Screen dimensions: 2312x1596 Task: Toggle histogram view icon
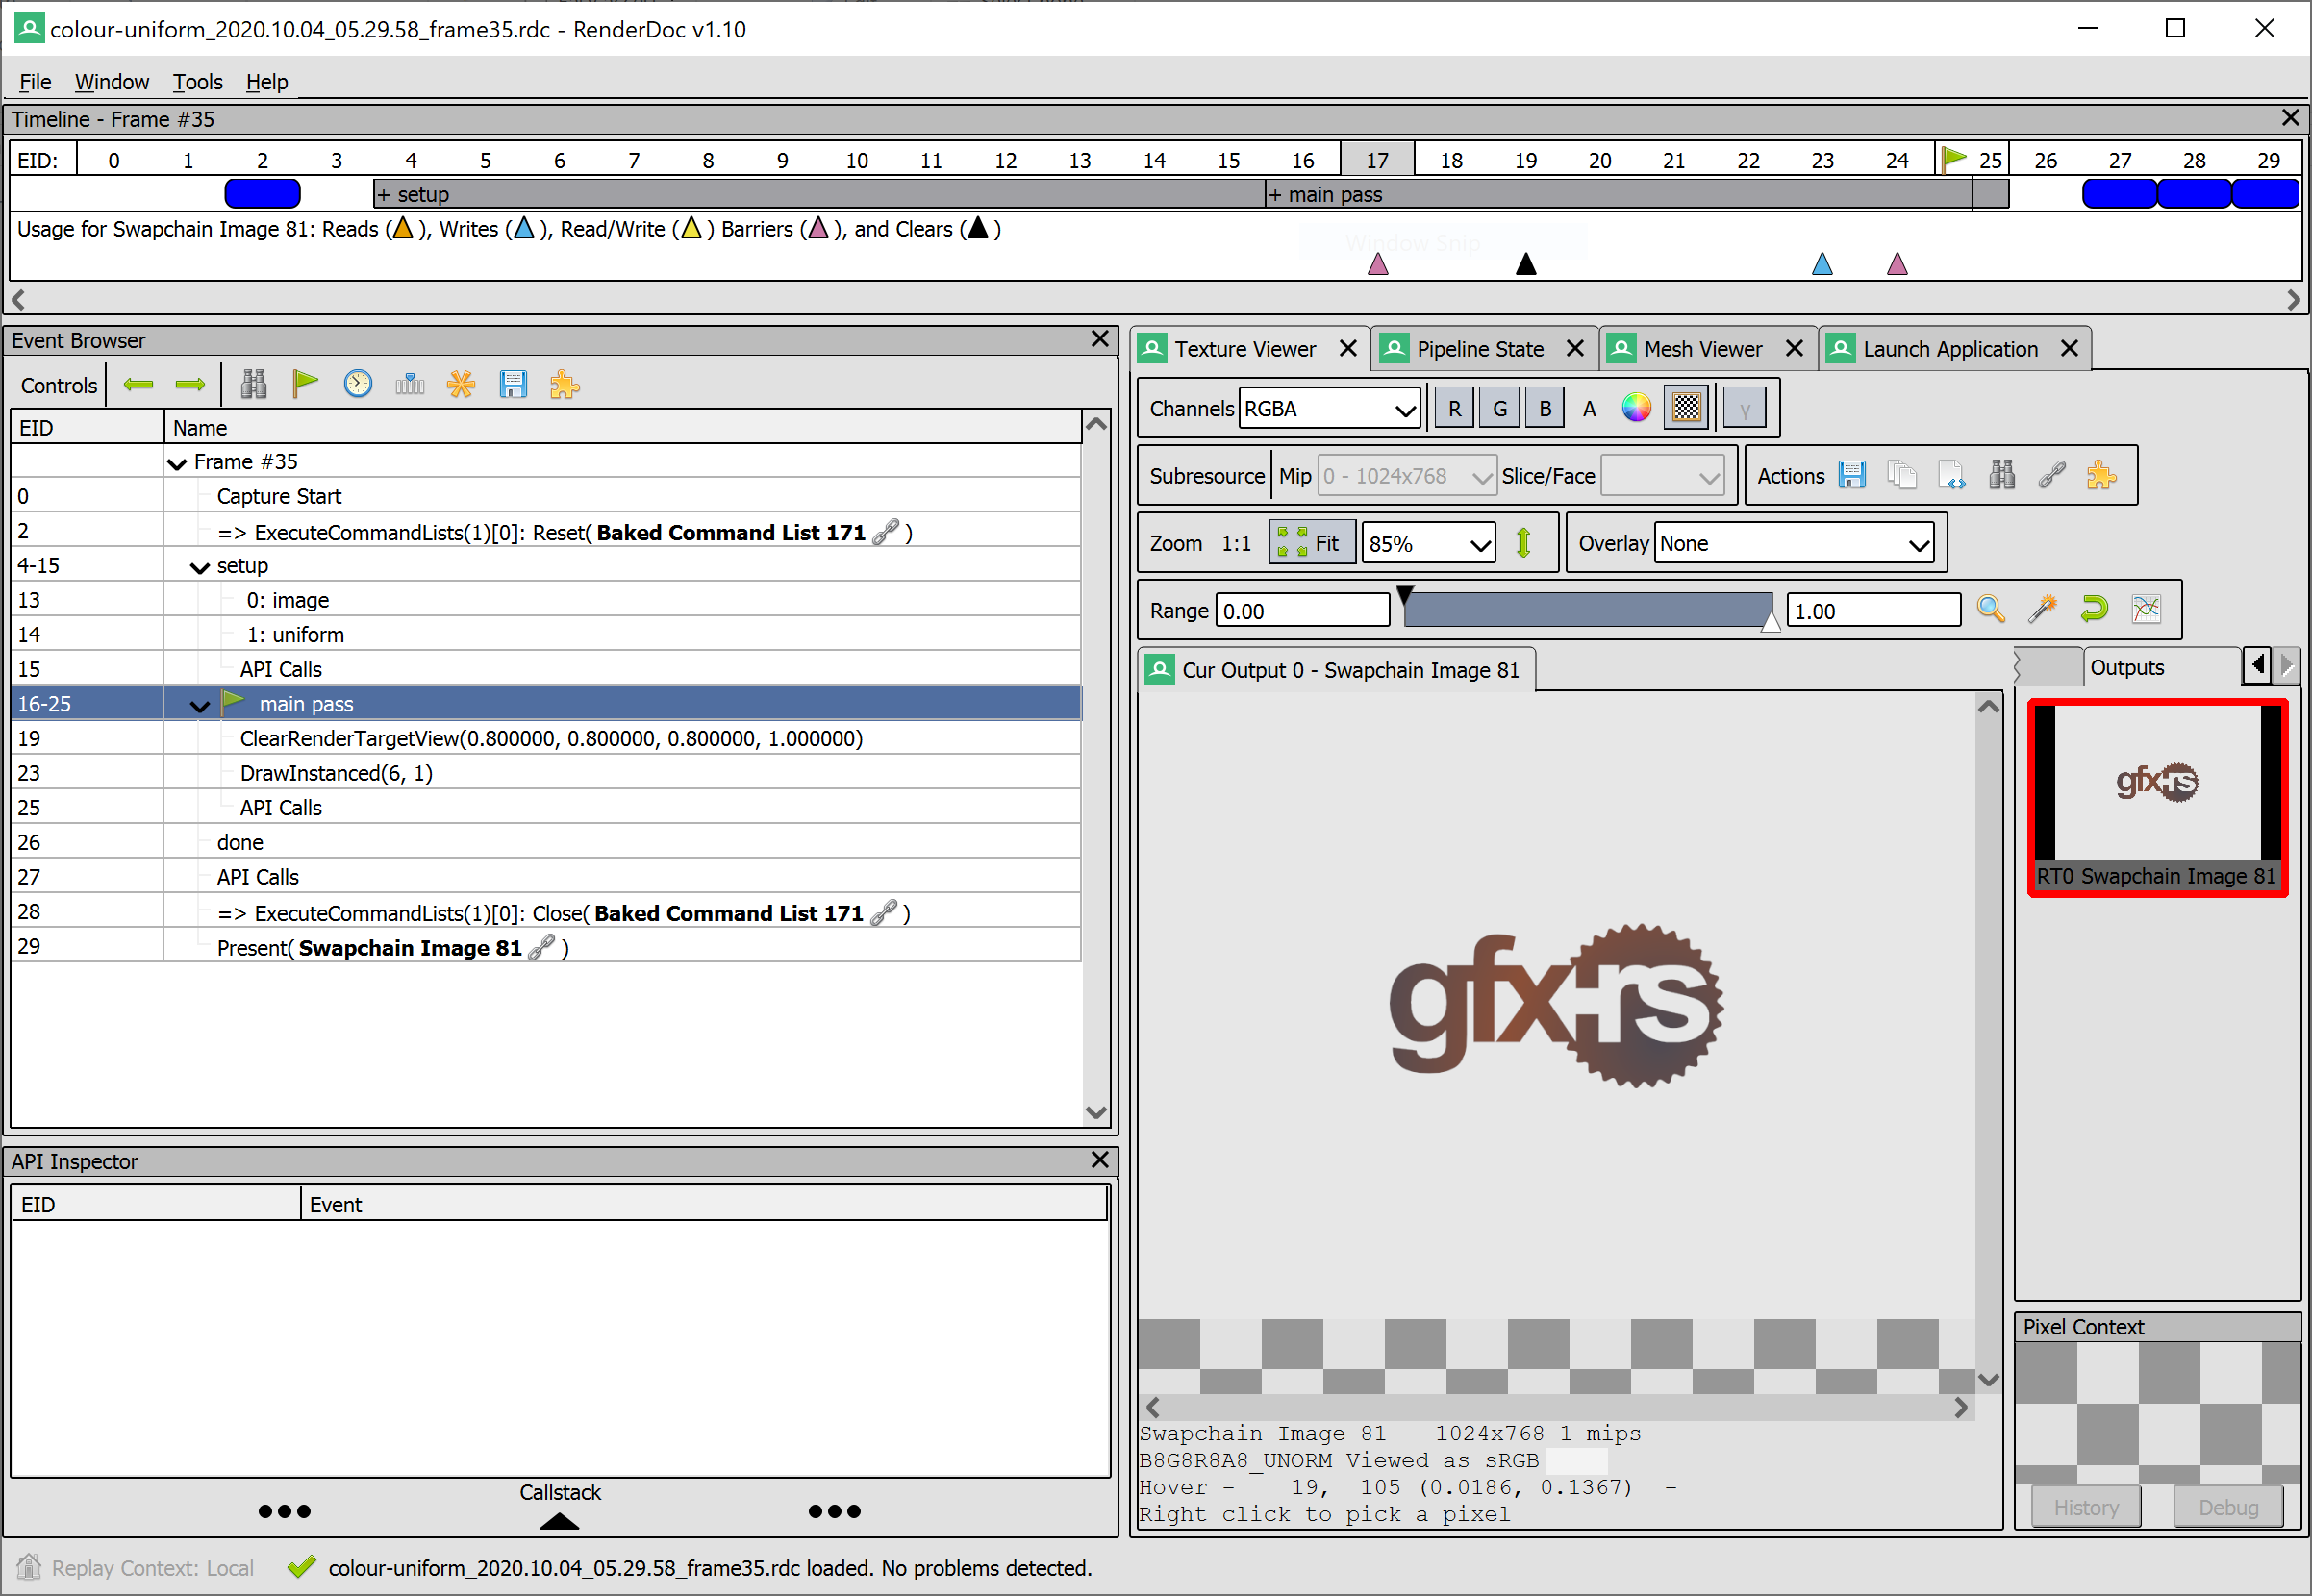tap(2146, 609)
